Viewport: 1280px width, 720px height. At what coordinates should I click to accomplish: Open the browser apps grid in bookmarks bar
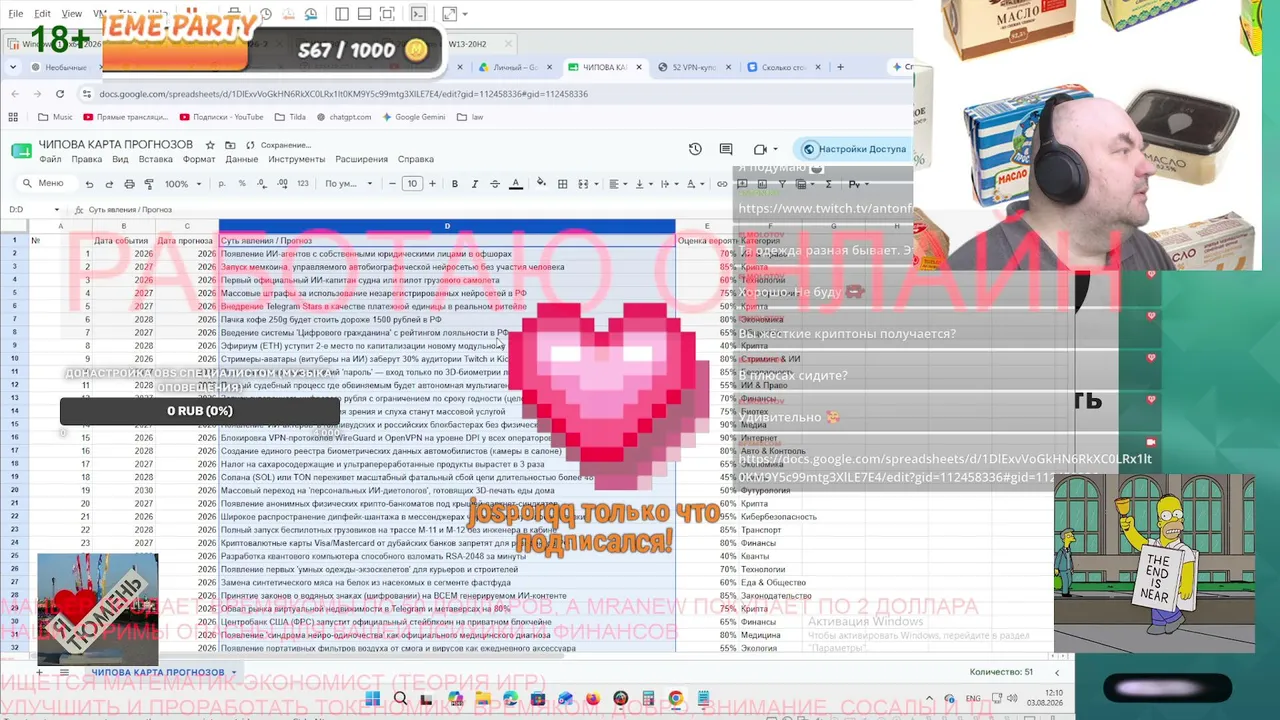(x=15, y=117)
